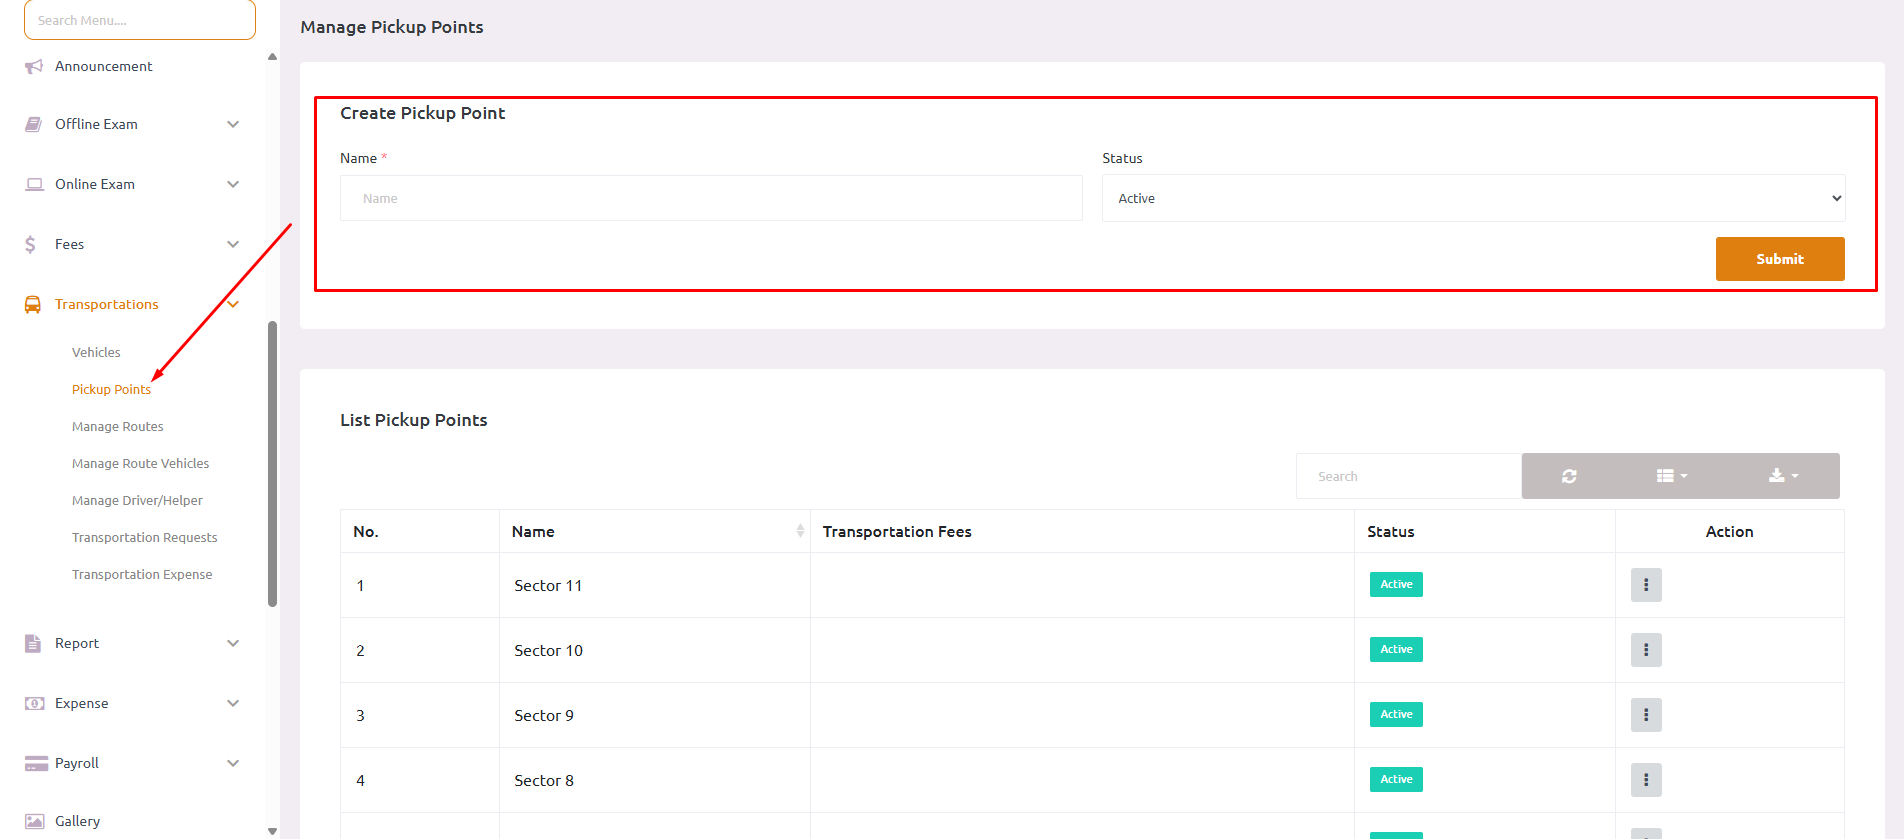Open action menu for Sector 9 row

click(1645, 715)
